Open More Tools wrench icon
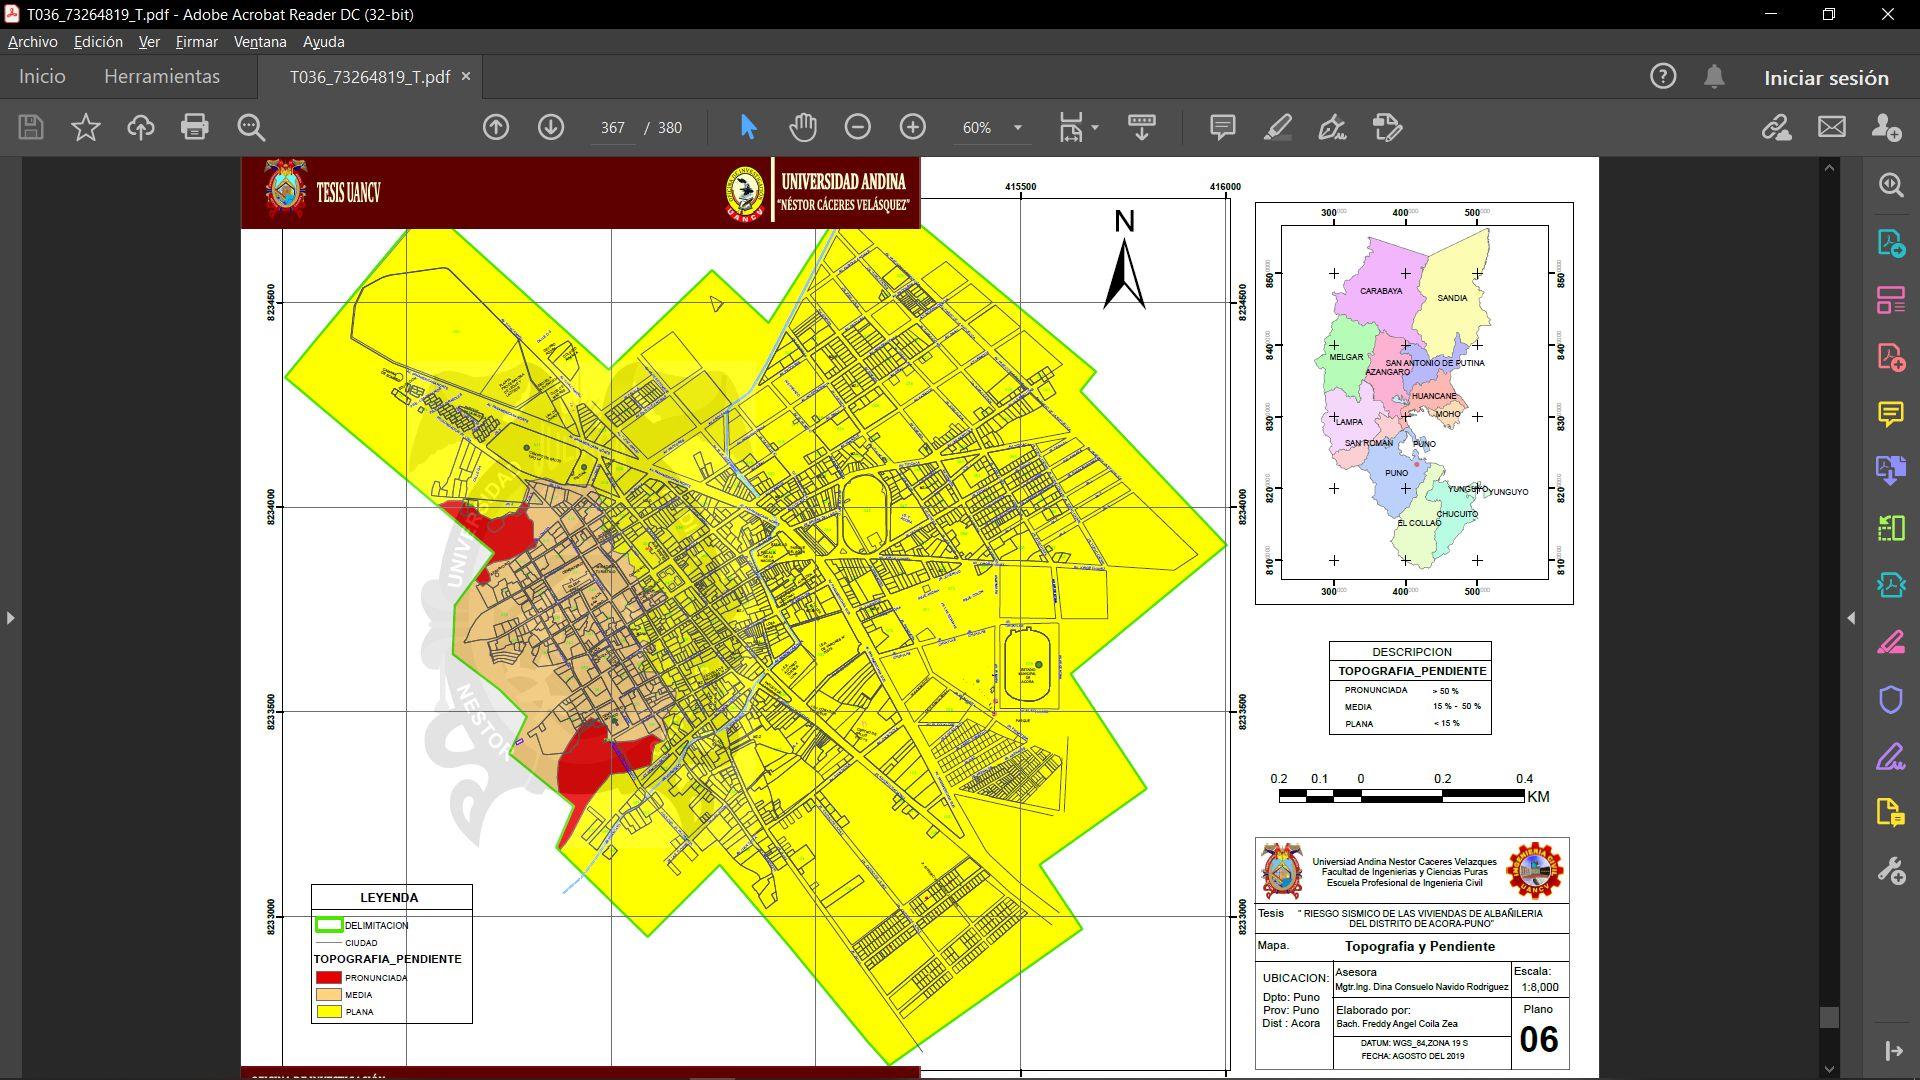1920x1080 pixels. 1890,871
